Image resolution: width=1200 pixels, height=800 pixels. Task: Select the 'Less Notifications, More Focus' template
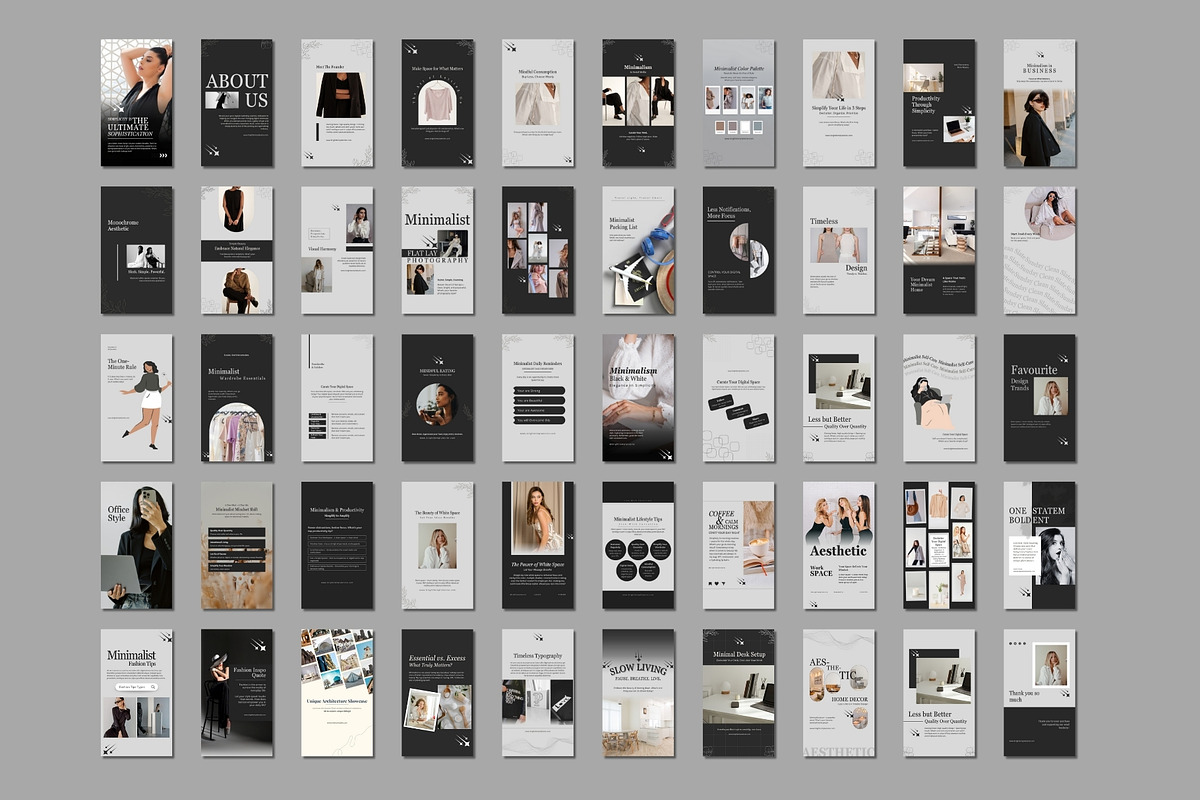click(x=738, y=250)
